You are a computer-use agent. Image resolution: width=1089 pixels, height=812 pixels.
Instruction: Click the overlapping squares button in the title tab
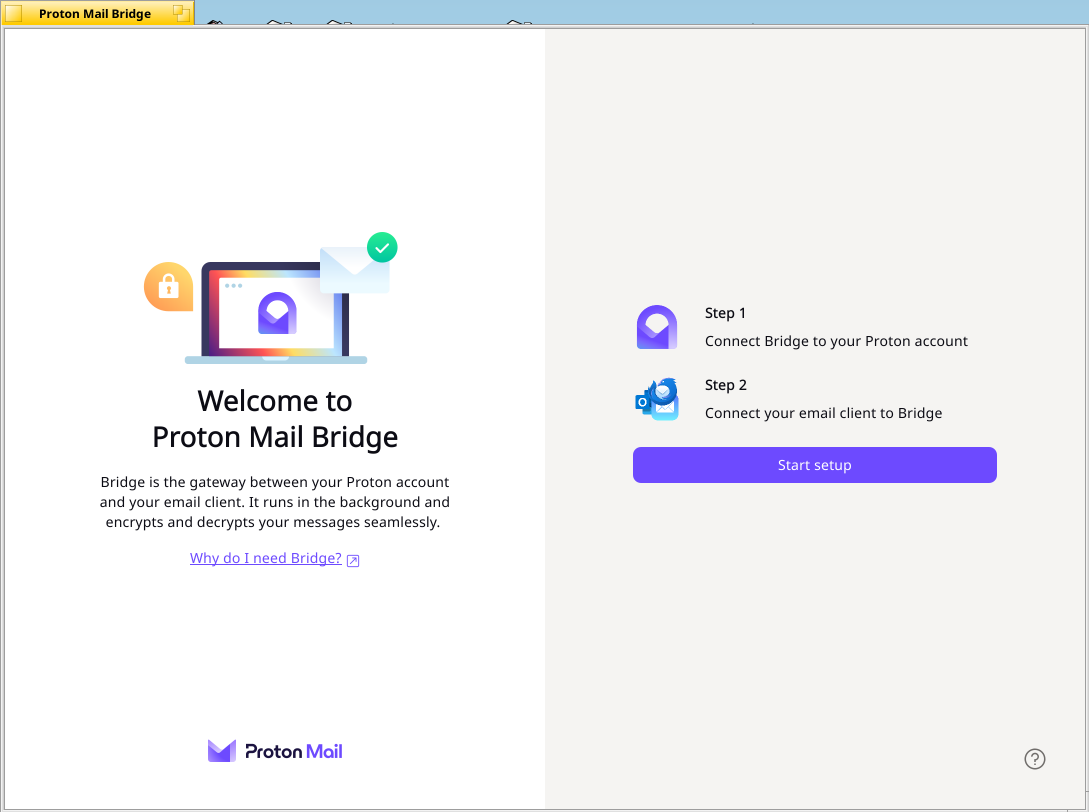pyautogui.click(x=181, y=13)
